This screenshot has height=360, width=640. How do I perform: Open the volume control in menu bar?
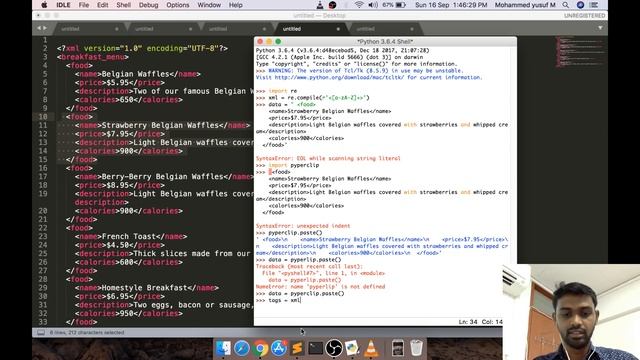tap(373, 5)
